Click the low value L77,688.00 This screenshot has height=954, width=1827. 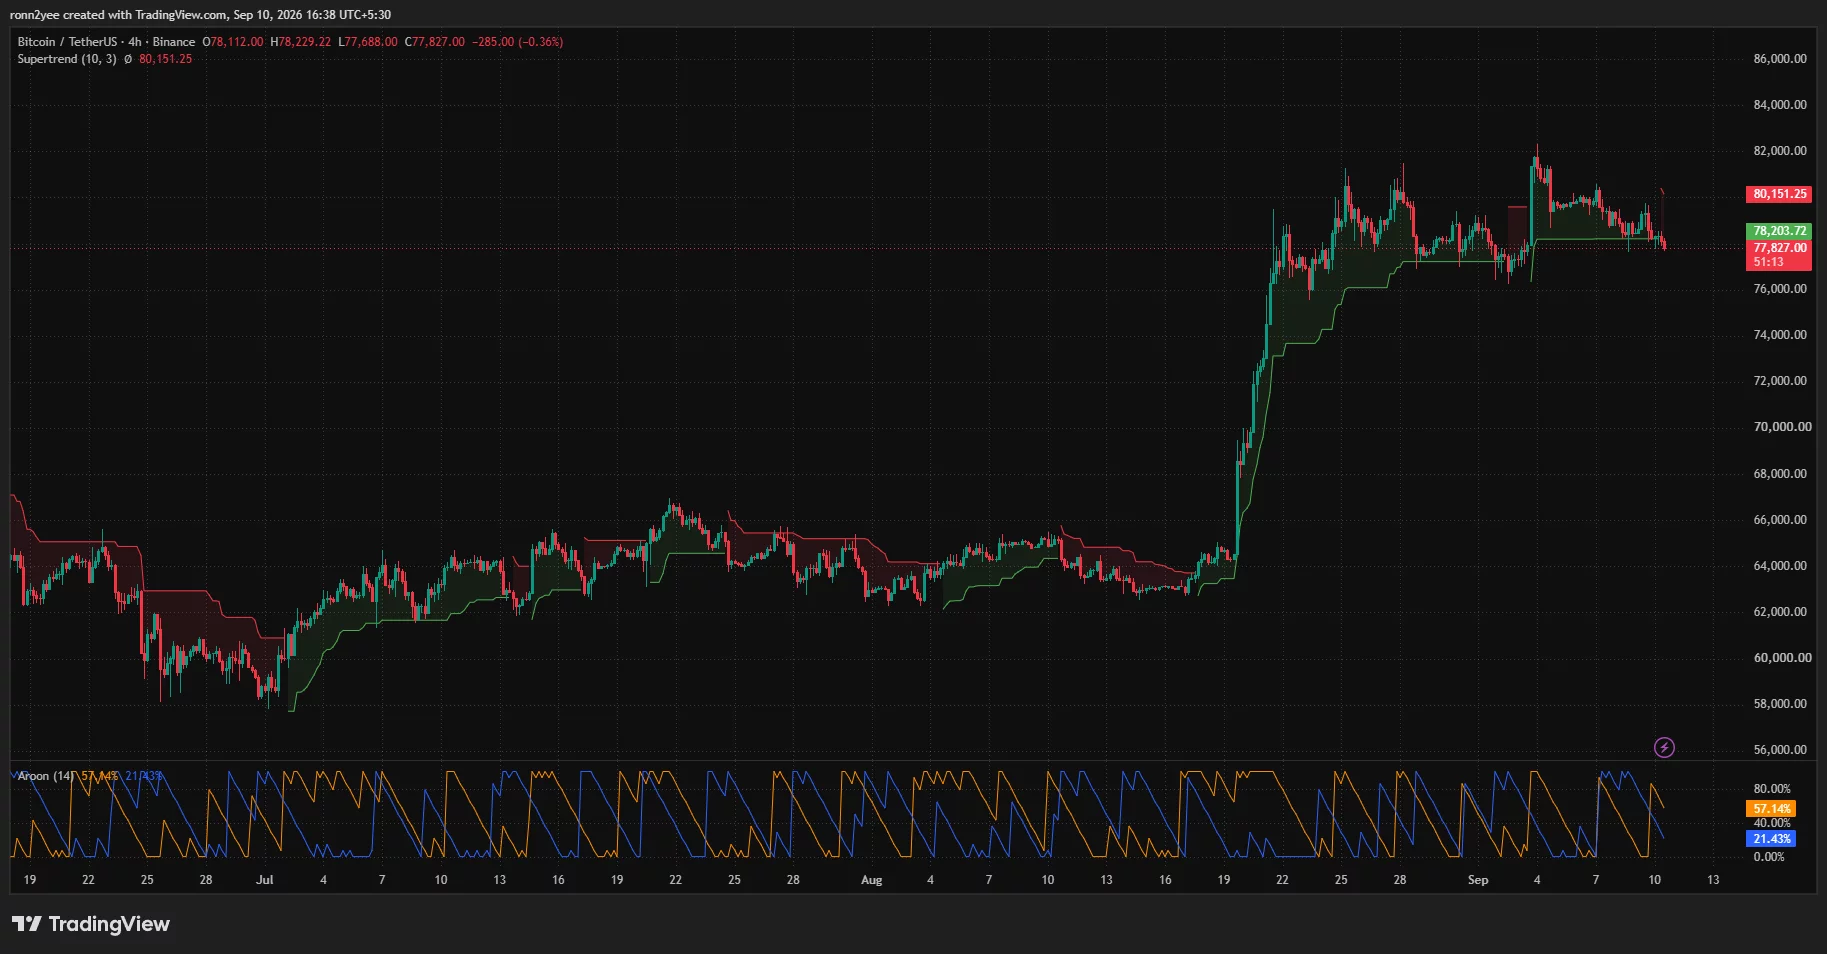coord(368,42)
